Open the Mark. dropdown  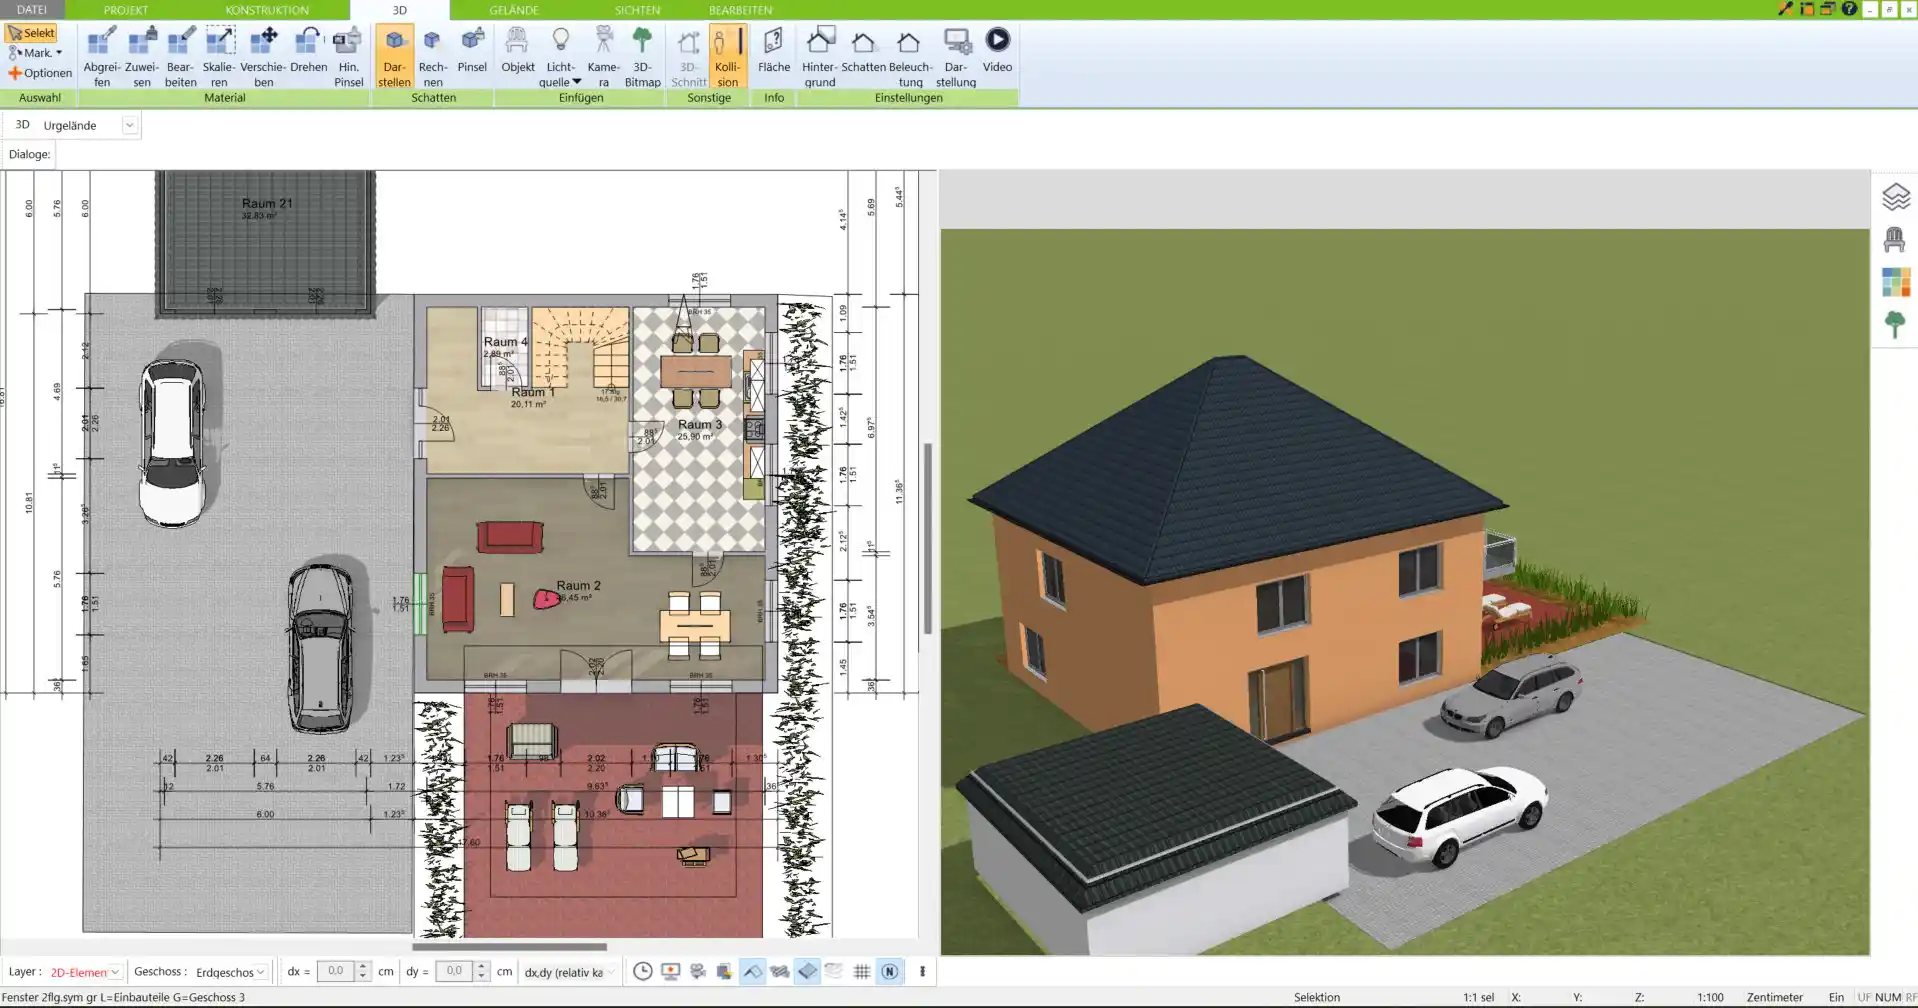click(36, 53)
